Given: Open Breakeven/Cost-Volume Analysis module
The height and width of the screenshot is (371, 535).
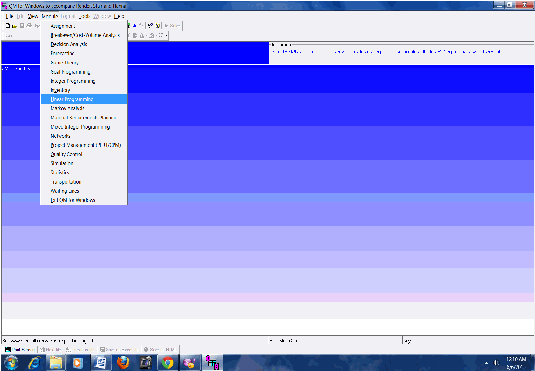Looking at the screenshot, I should [84, 35].
